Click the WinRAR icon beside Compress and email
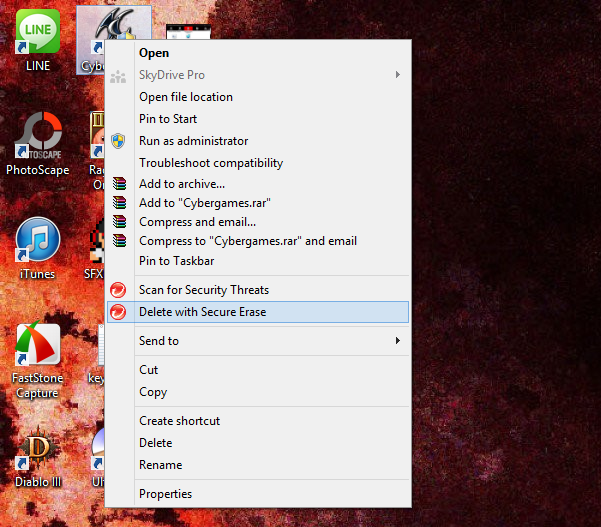The width and height of the screenshot is (601, 527). click(x=119, y=221)
